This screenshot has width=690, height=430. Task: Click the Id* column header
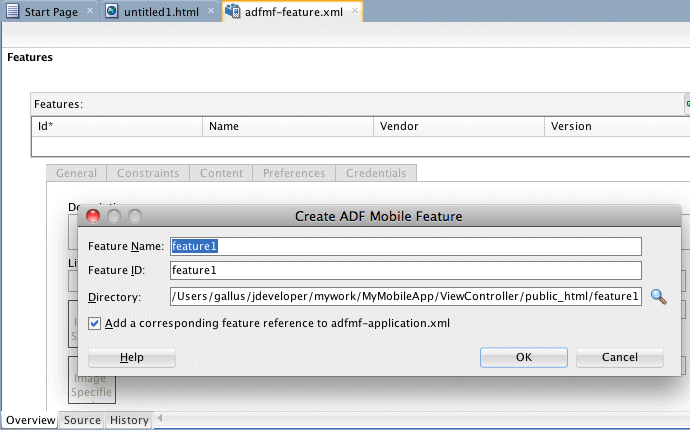(x=117, y=126)
